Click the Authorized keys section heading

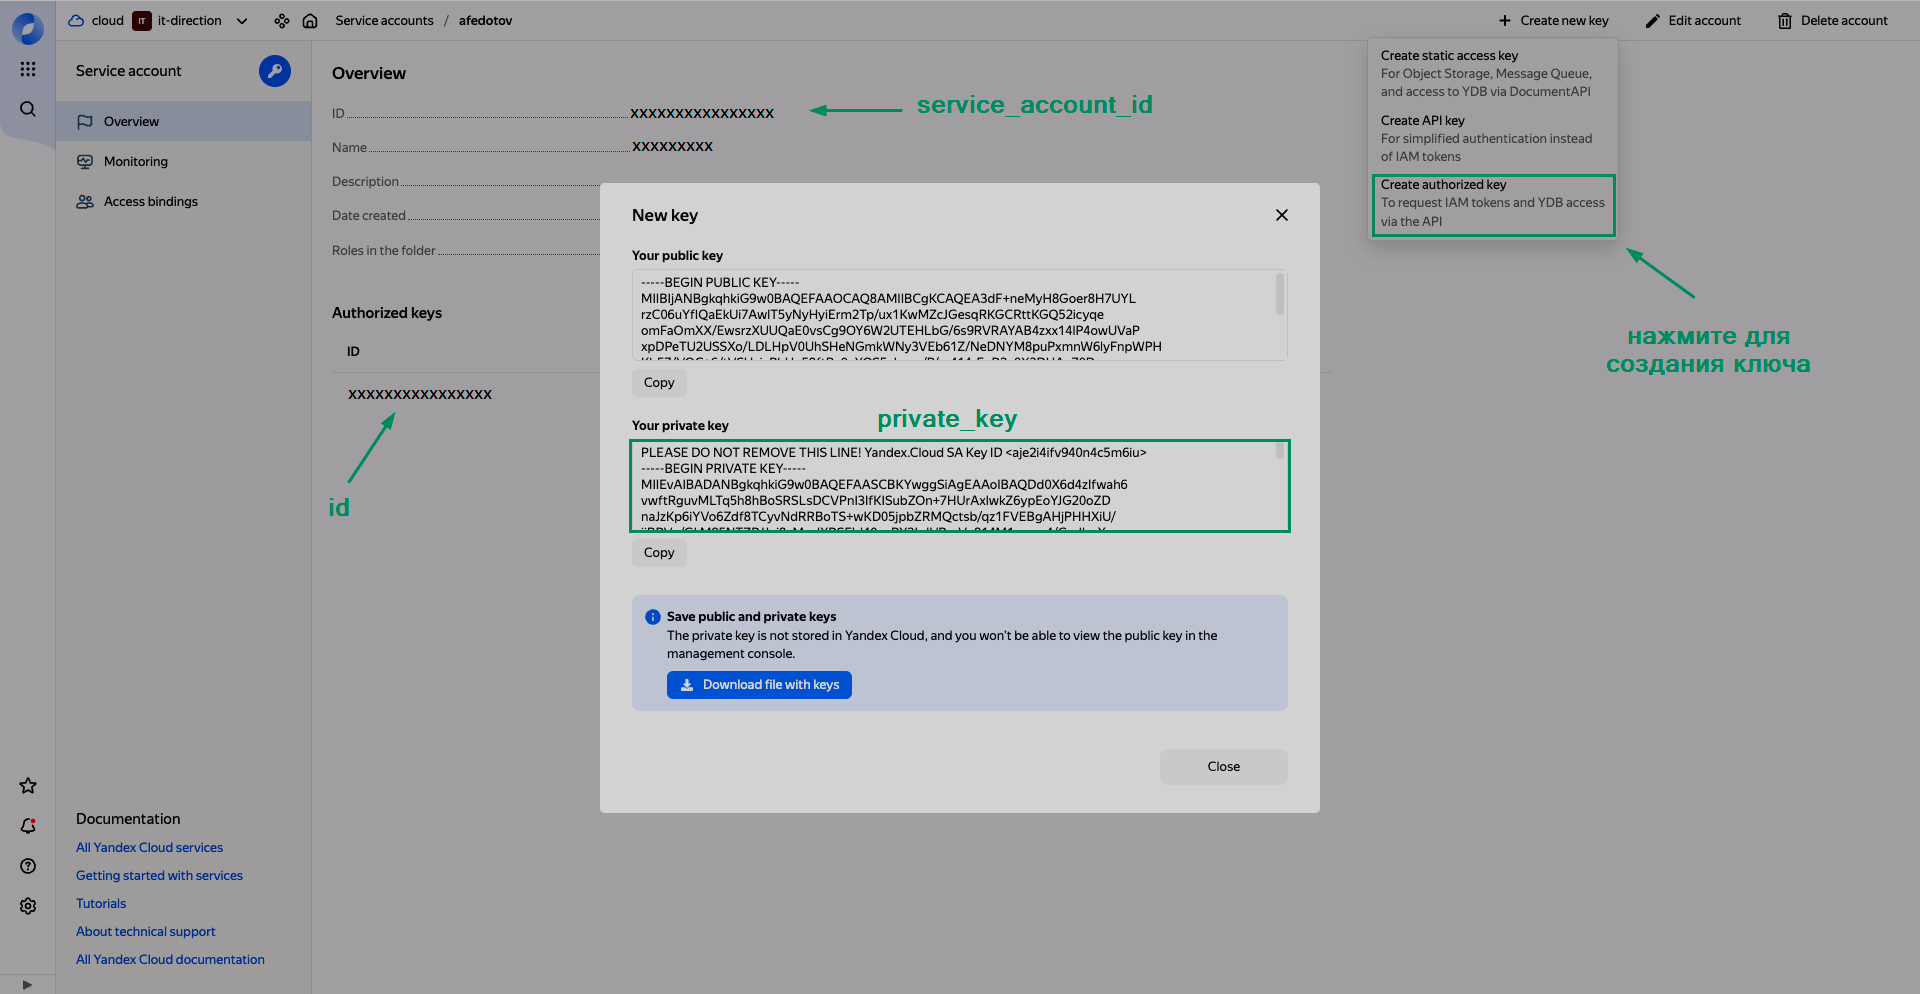[x=387, y=313]
